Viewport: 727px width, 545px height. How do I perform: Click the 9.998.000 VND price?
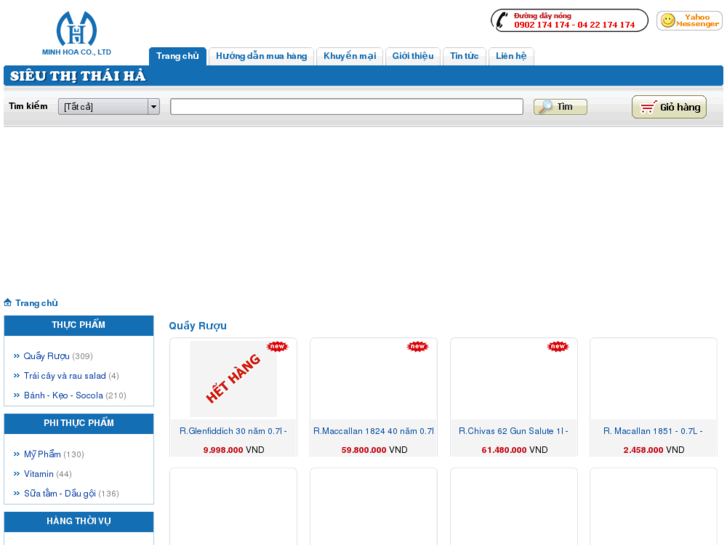tap(234, 450)
